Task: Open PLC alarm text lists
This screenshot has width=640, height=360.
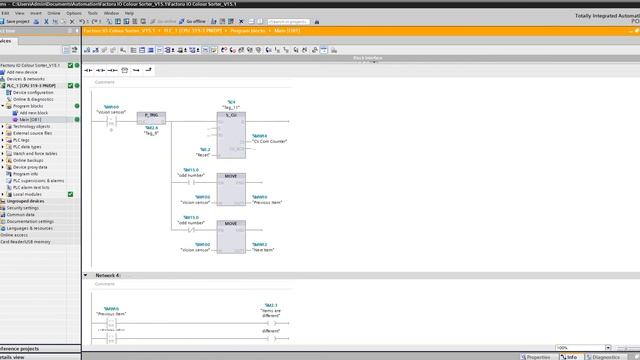Action: point(31,187)
